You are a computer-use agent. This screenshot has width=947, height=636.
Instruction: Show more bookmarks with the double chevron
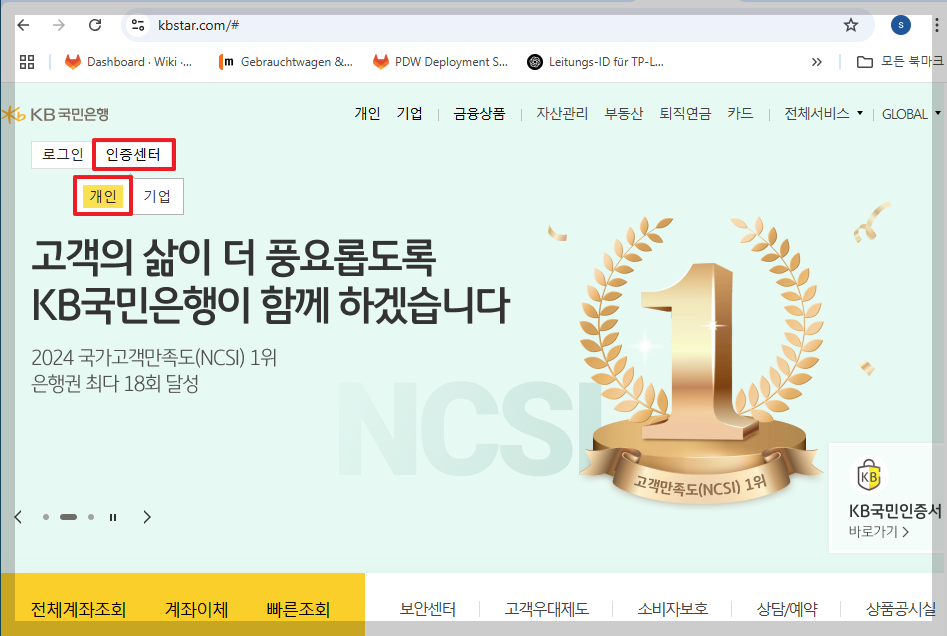tap(817, 62)
